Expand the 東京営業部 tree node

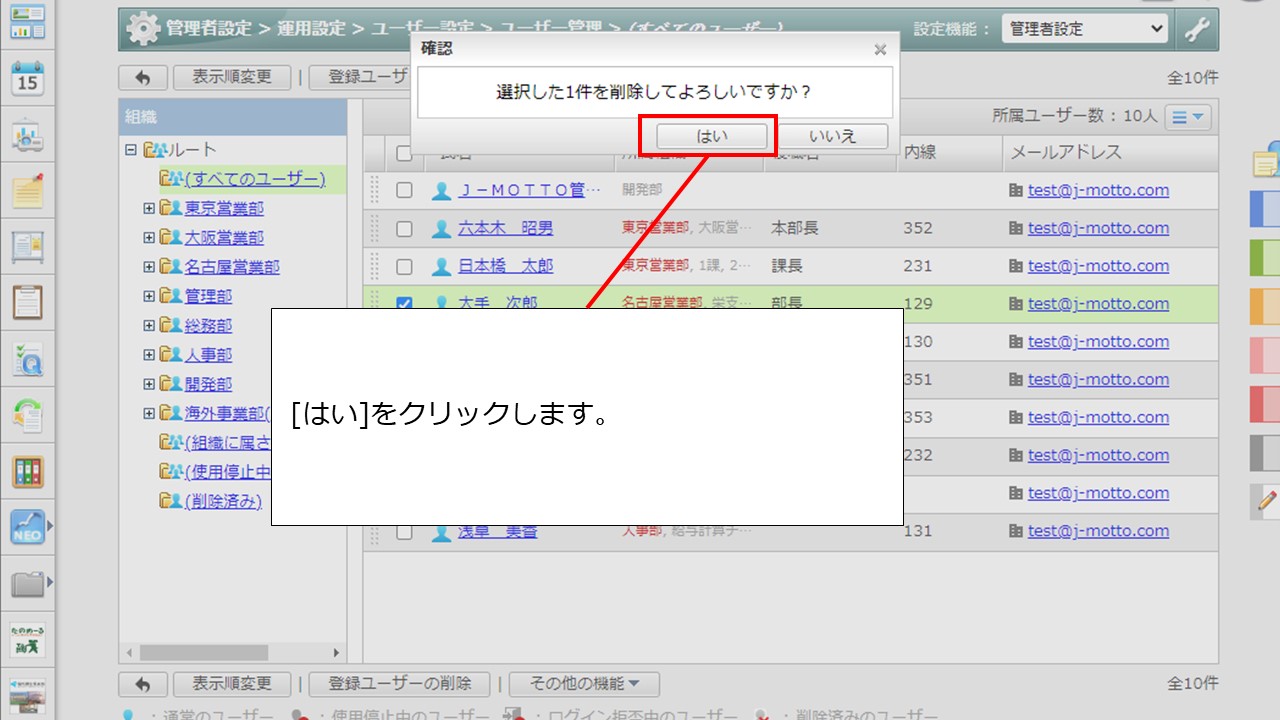pyautogui.click(x=149, y=209)
